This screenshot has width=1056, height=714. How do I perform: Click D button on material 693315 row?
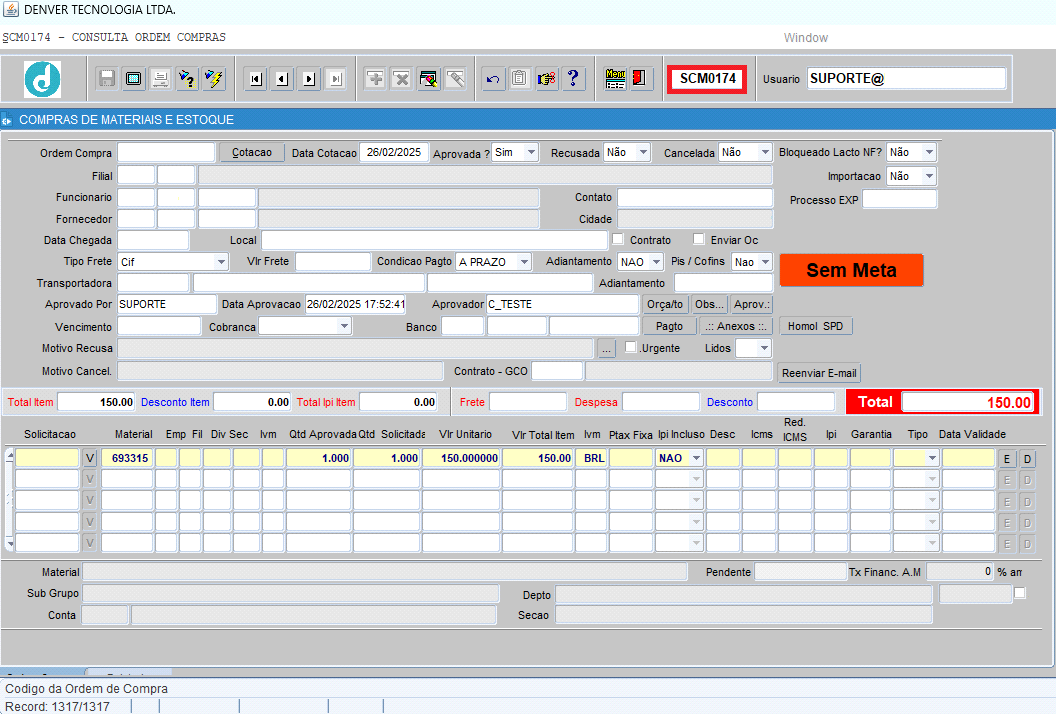pyautogui.click(x=1027, y=459)
